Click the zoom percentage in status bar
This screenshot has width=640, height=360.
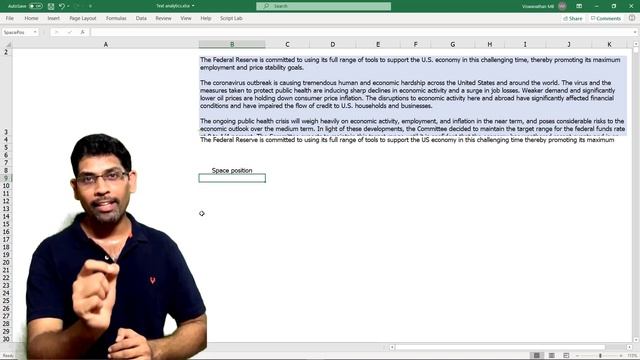click(632, 356)
